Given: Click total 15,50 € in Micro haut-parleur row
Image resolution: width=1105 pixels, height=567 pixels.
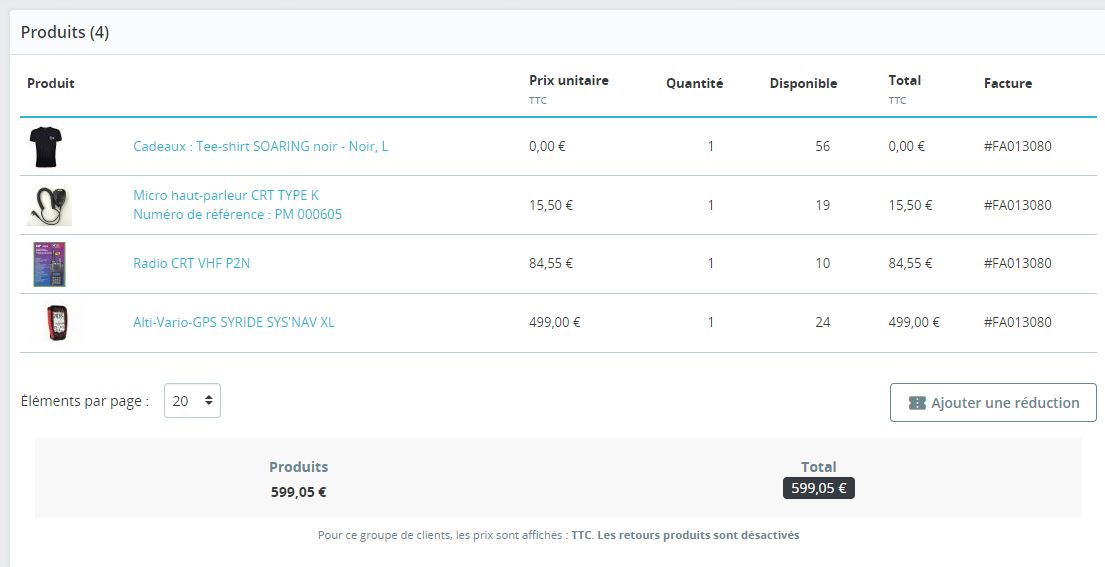Looking at the screenshot, I should (910, 206).
